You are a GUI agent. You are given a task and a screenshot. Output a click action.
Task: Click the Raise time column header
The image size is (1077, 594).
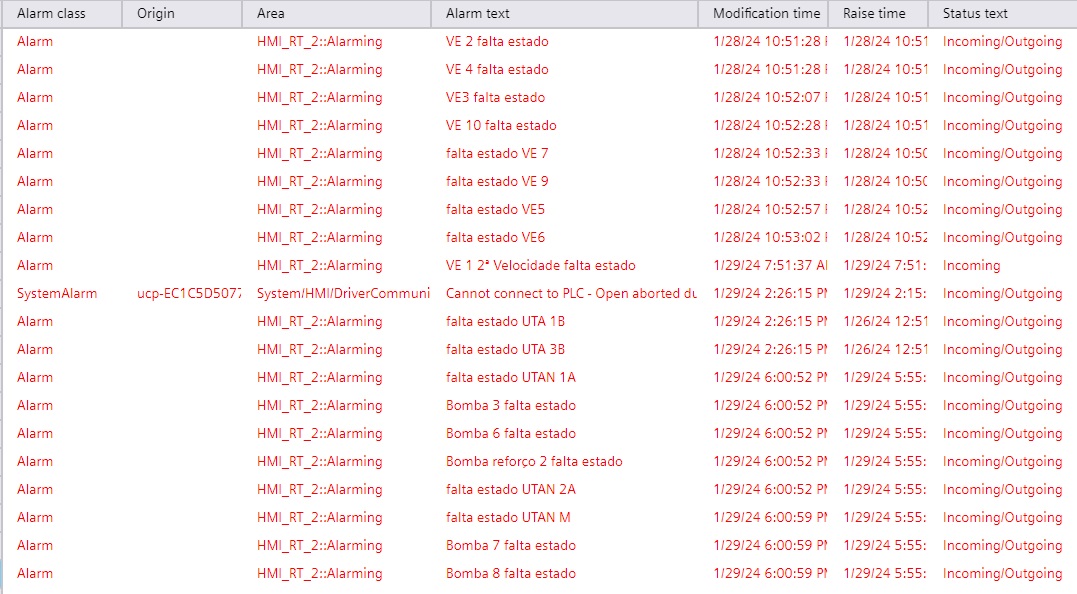pyautogui.click(x=878, y=14)
